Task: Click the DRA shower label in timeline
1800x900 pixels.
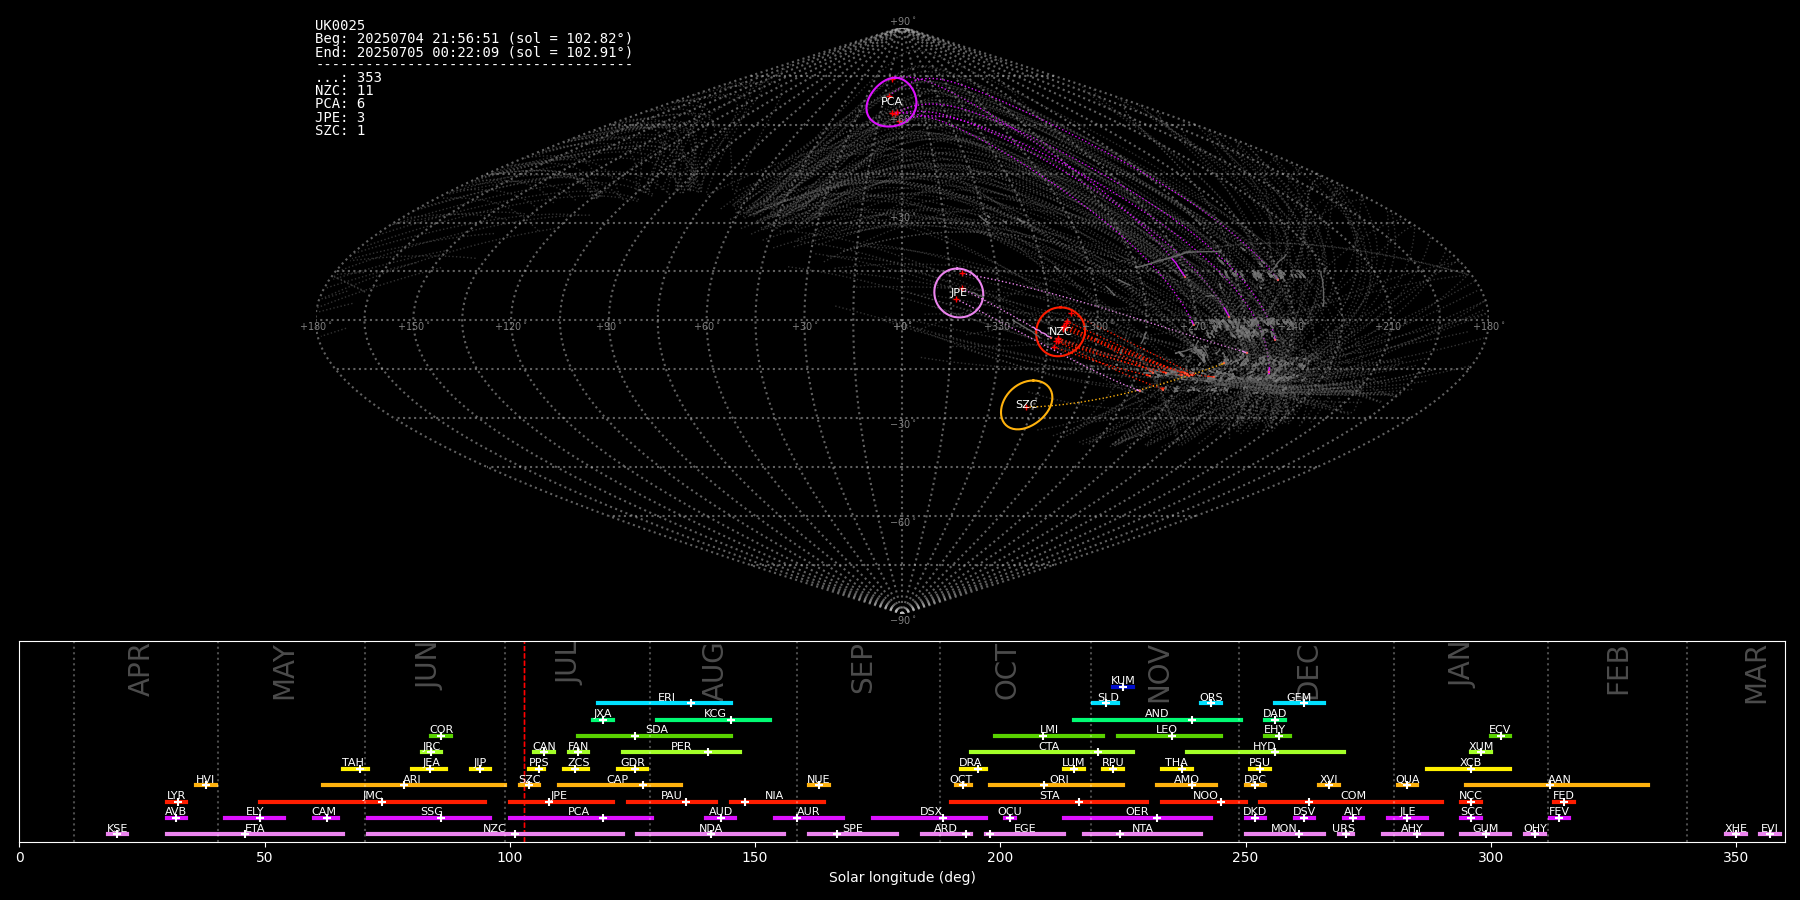Action: tap(970, 763)
